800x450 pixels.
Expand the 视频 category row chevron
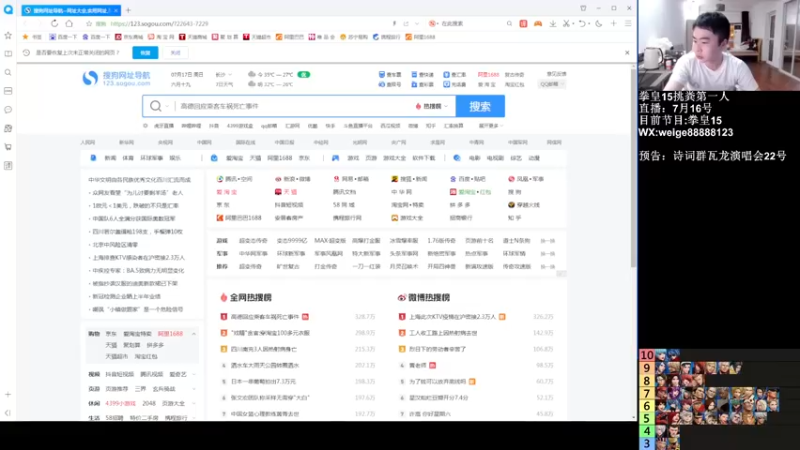(194, 374)
